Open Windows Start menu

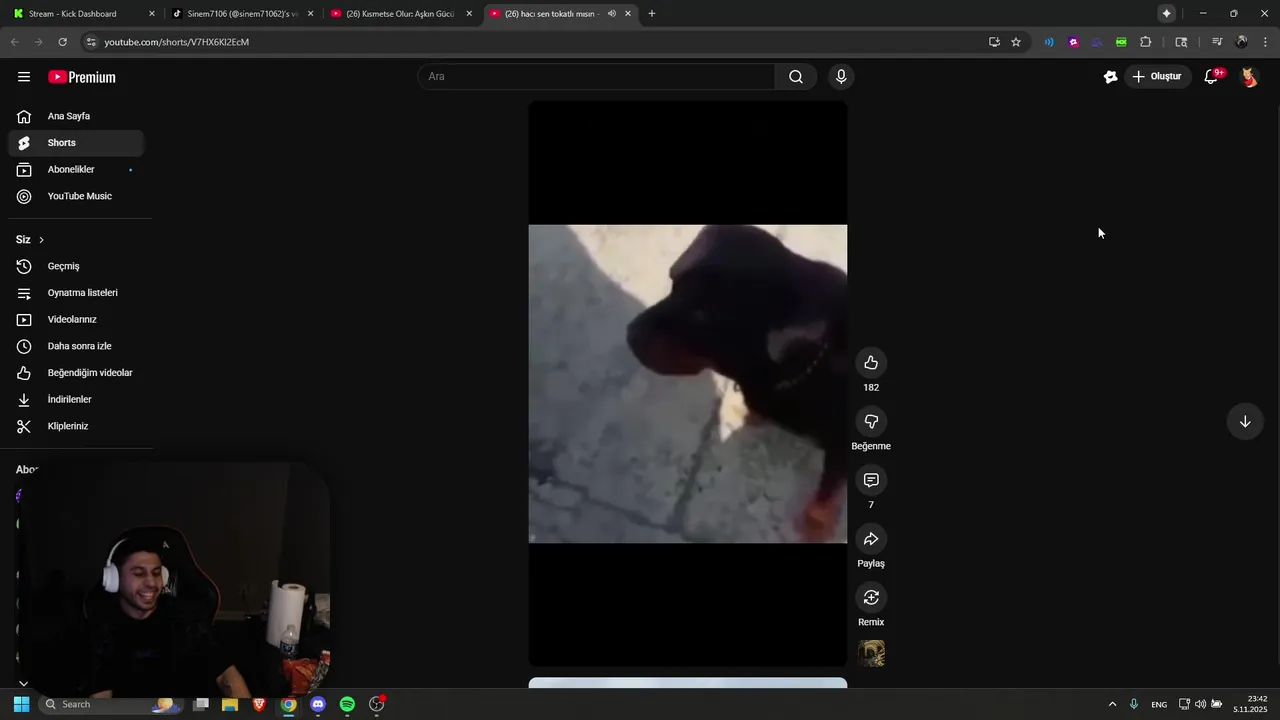21,704
